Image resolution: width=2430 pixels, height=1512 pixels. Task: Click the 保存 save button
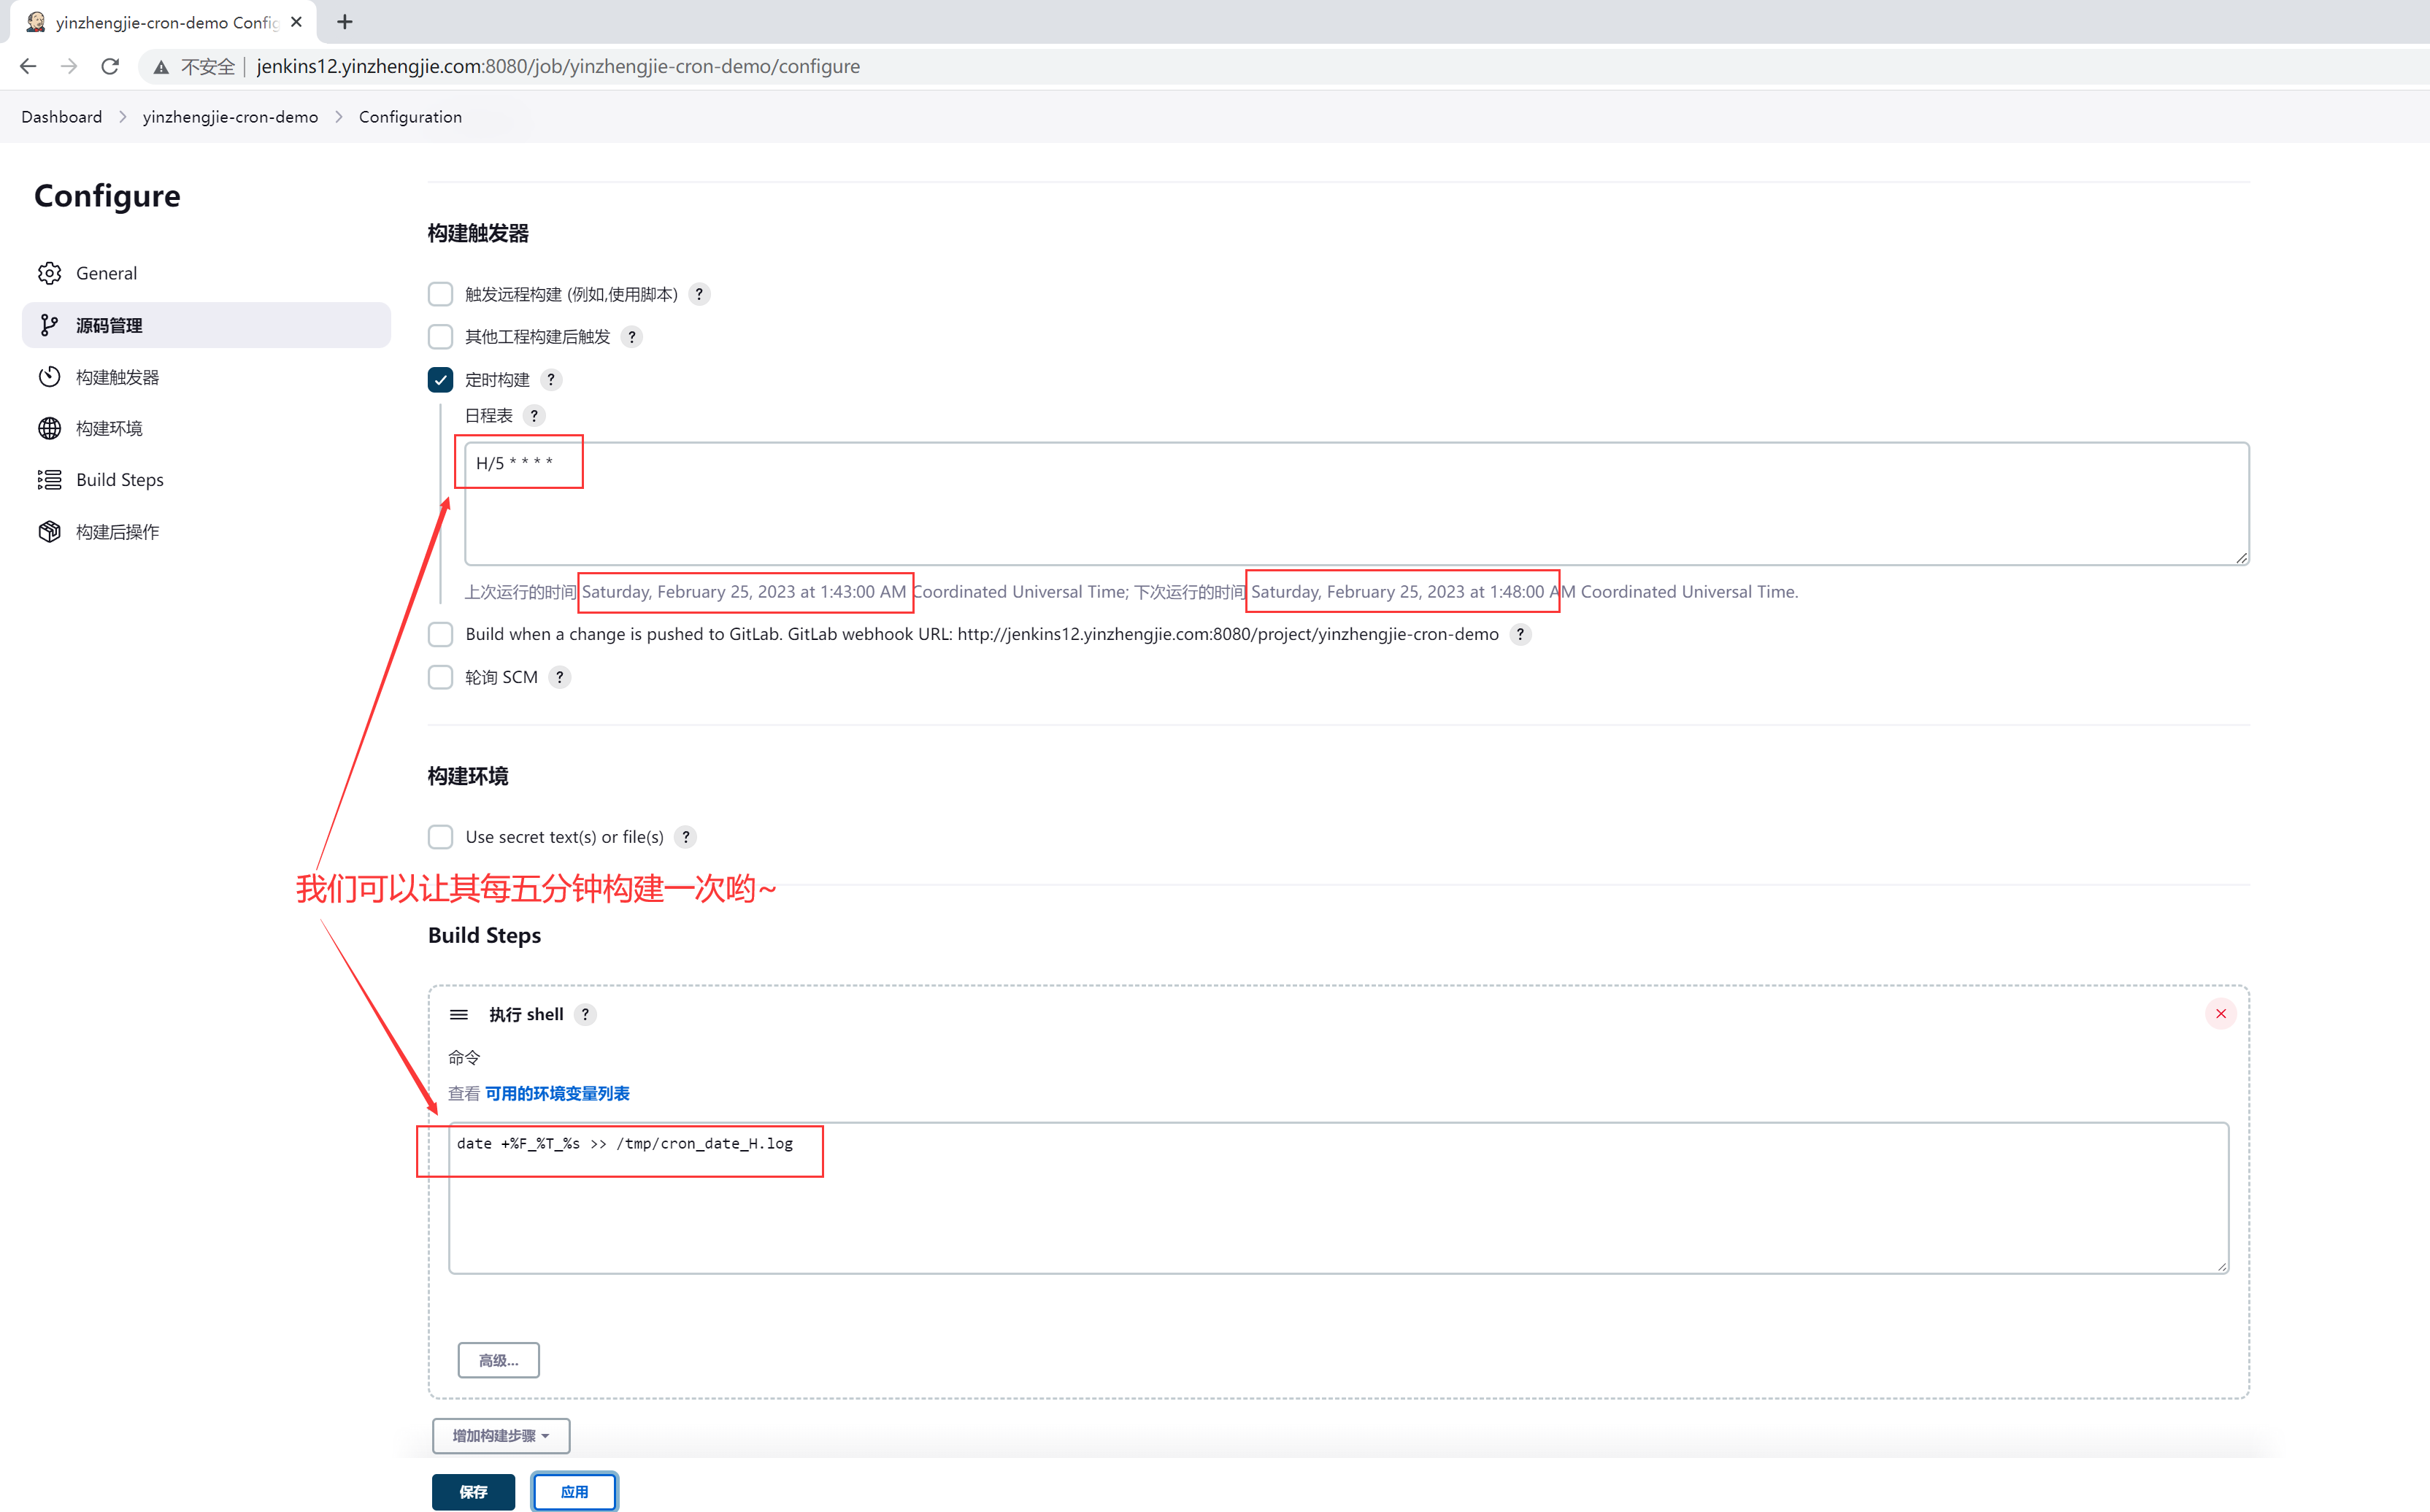pyautogui.click(x=473, y=1491)
